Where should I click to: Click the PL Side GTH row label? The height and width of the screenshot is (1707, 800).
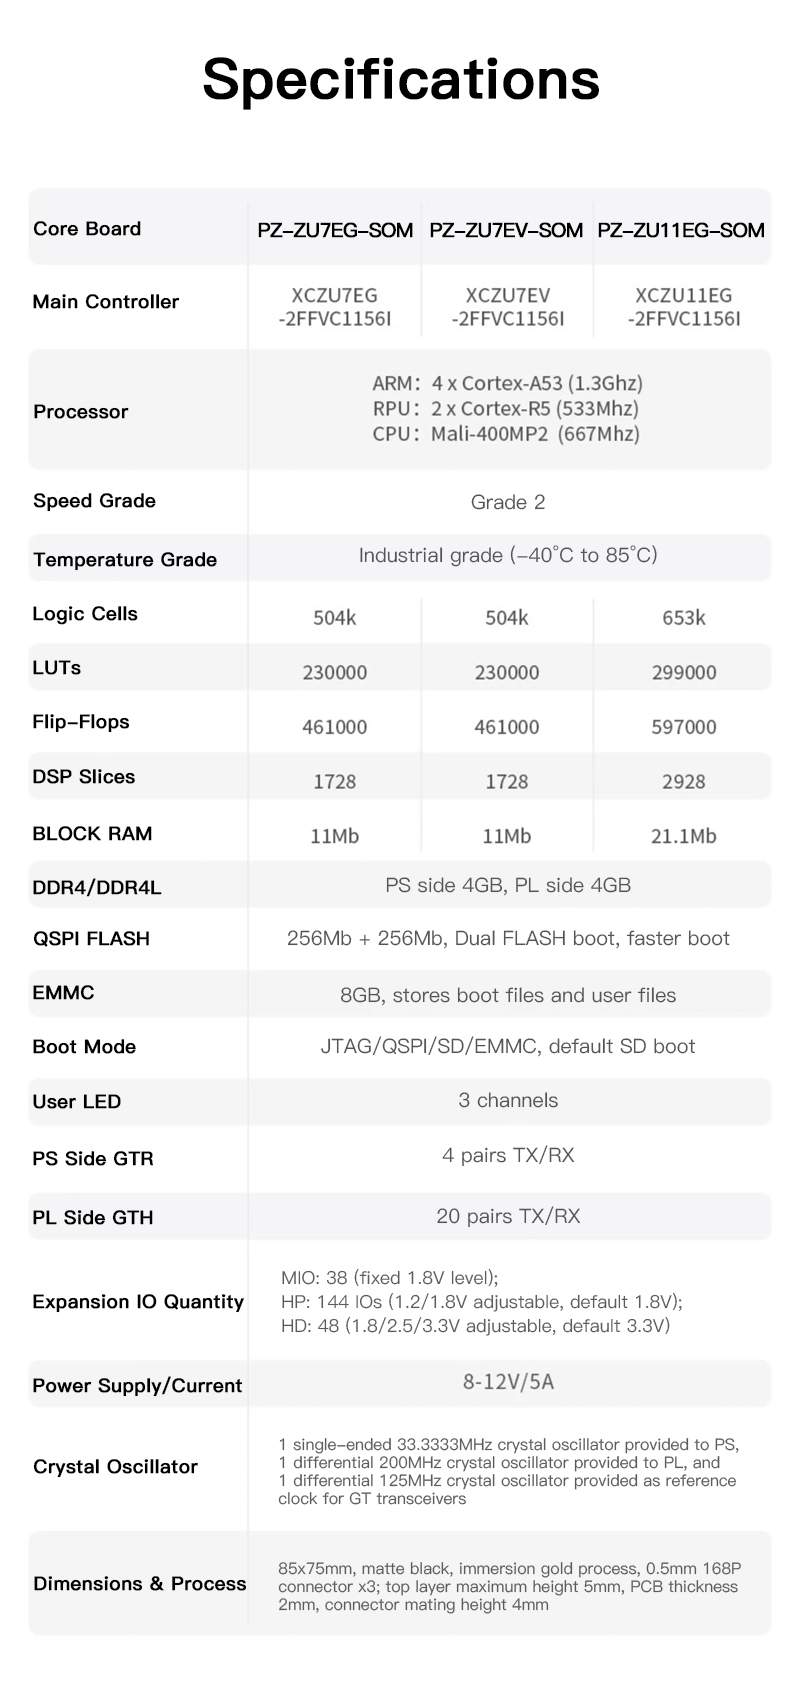point(93,1217)
